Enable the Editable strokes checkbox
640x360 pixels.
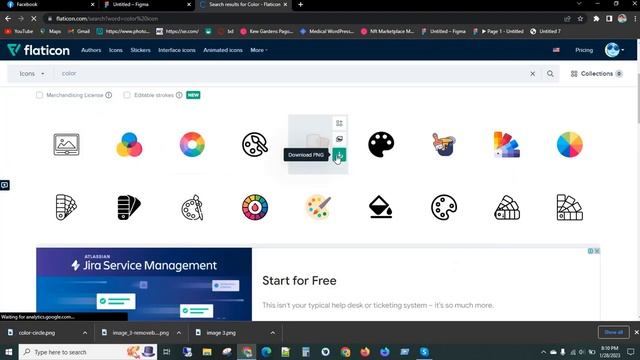point(127,95)
